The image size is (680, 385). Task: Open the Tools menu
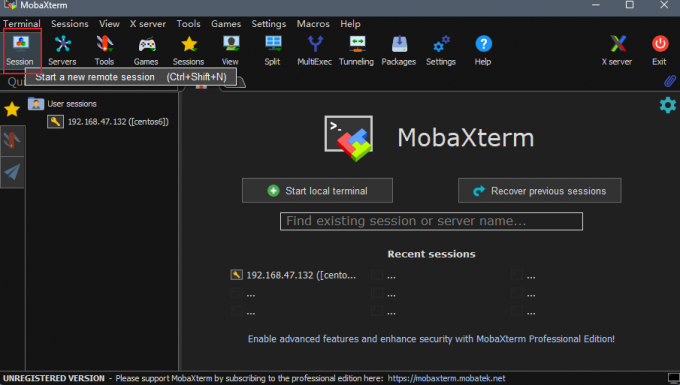[188, 24]
